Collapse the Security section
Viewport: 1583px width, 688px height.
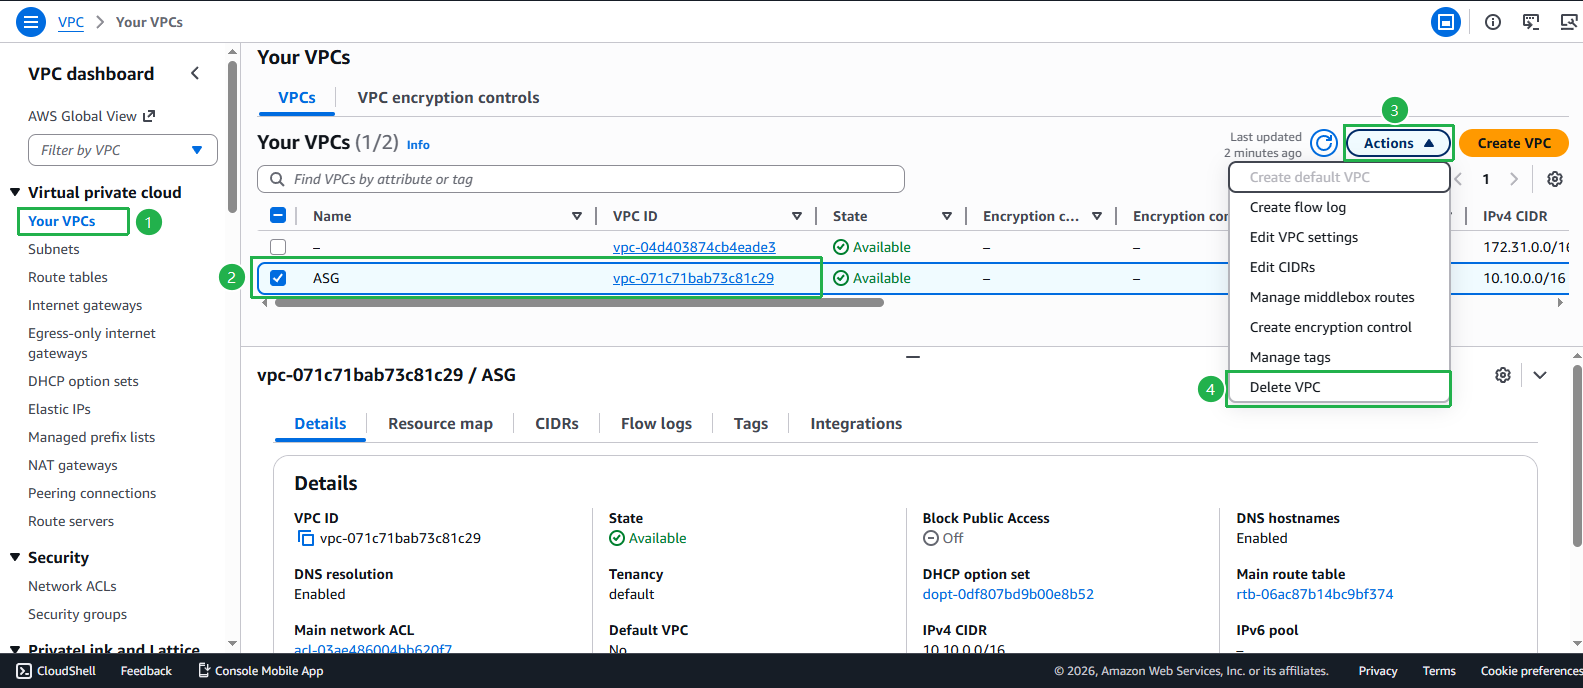click(15, 557)
